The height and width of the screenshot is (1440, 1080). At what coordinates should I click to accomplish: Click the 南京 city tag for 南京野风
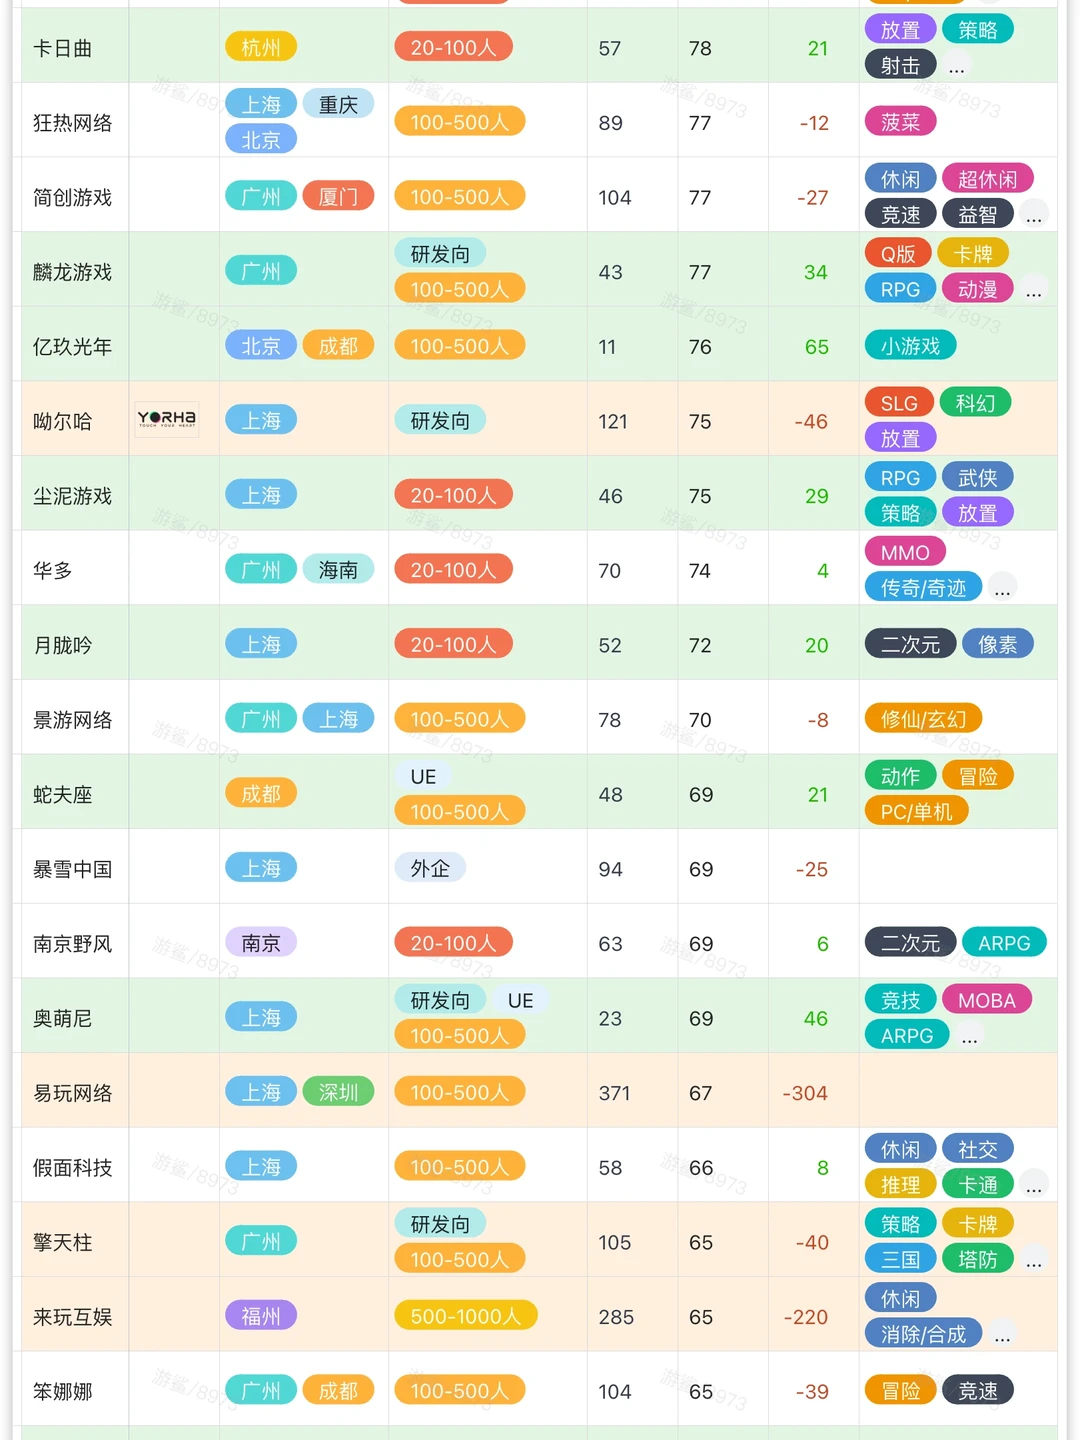tap(261, 943)
